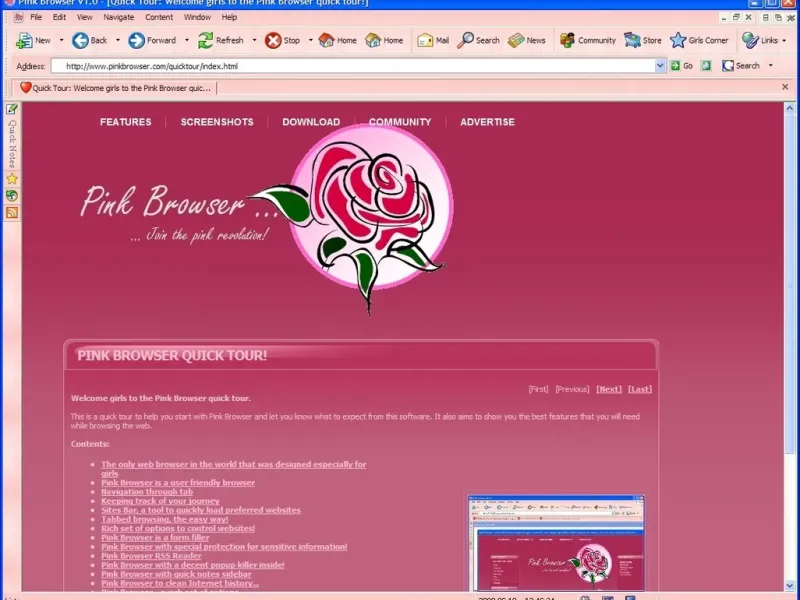Expand the New button dropdown arrow

(61, 40)
